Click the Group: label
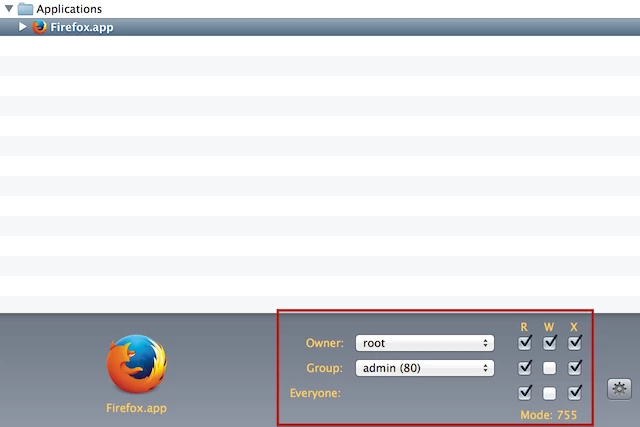This screenshot has width=640, height=427. [324, 368]
